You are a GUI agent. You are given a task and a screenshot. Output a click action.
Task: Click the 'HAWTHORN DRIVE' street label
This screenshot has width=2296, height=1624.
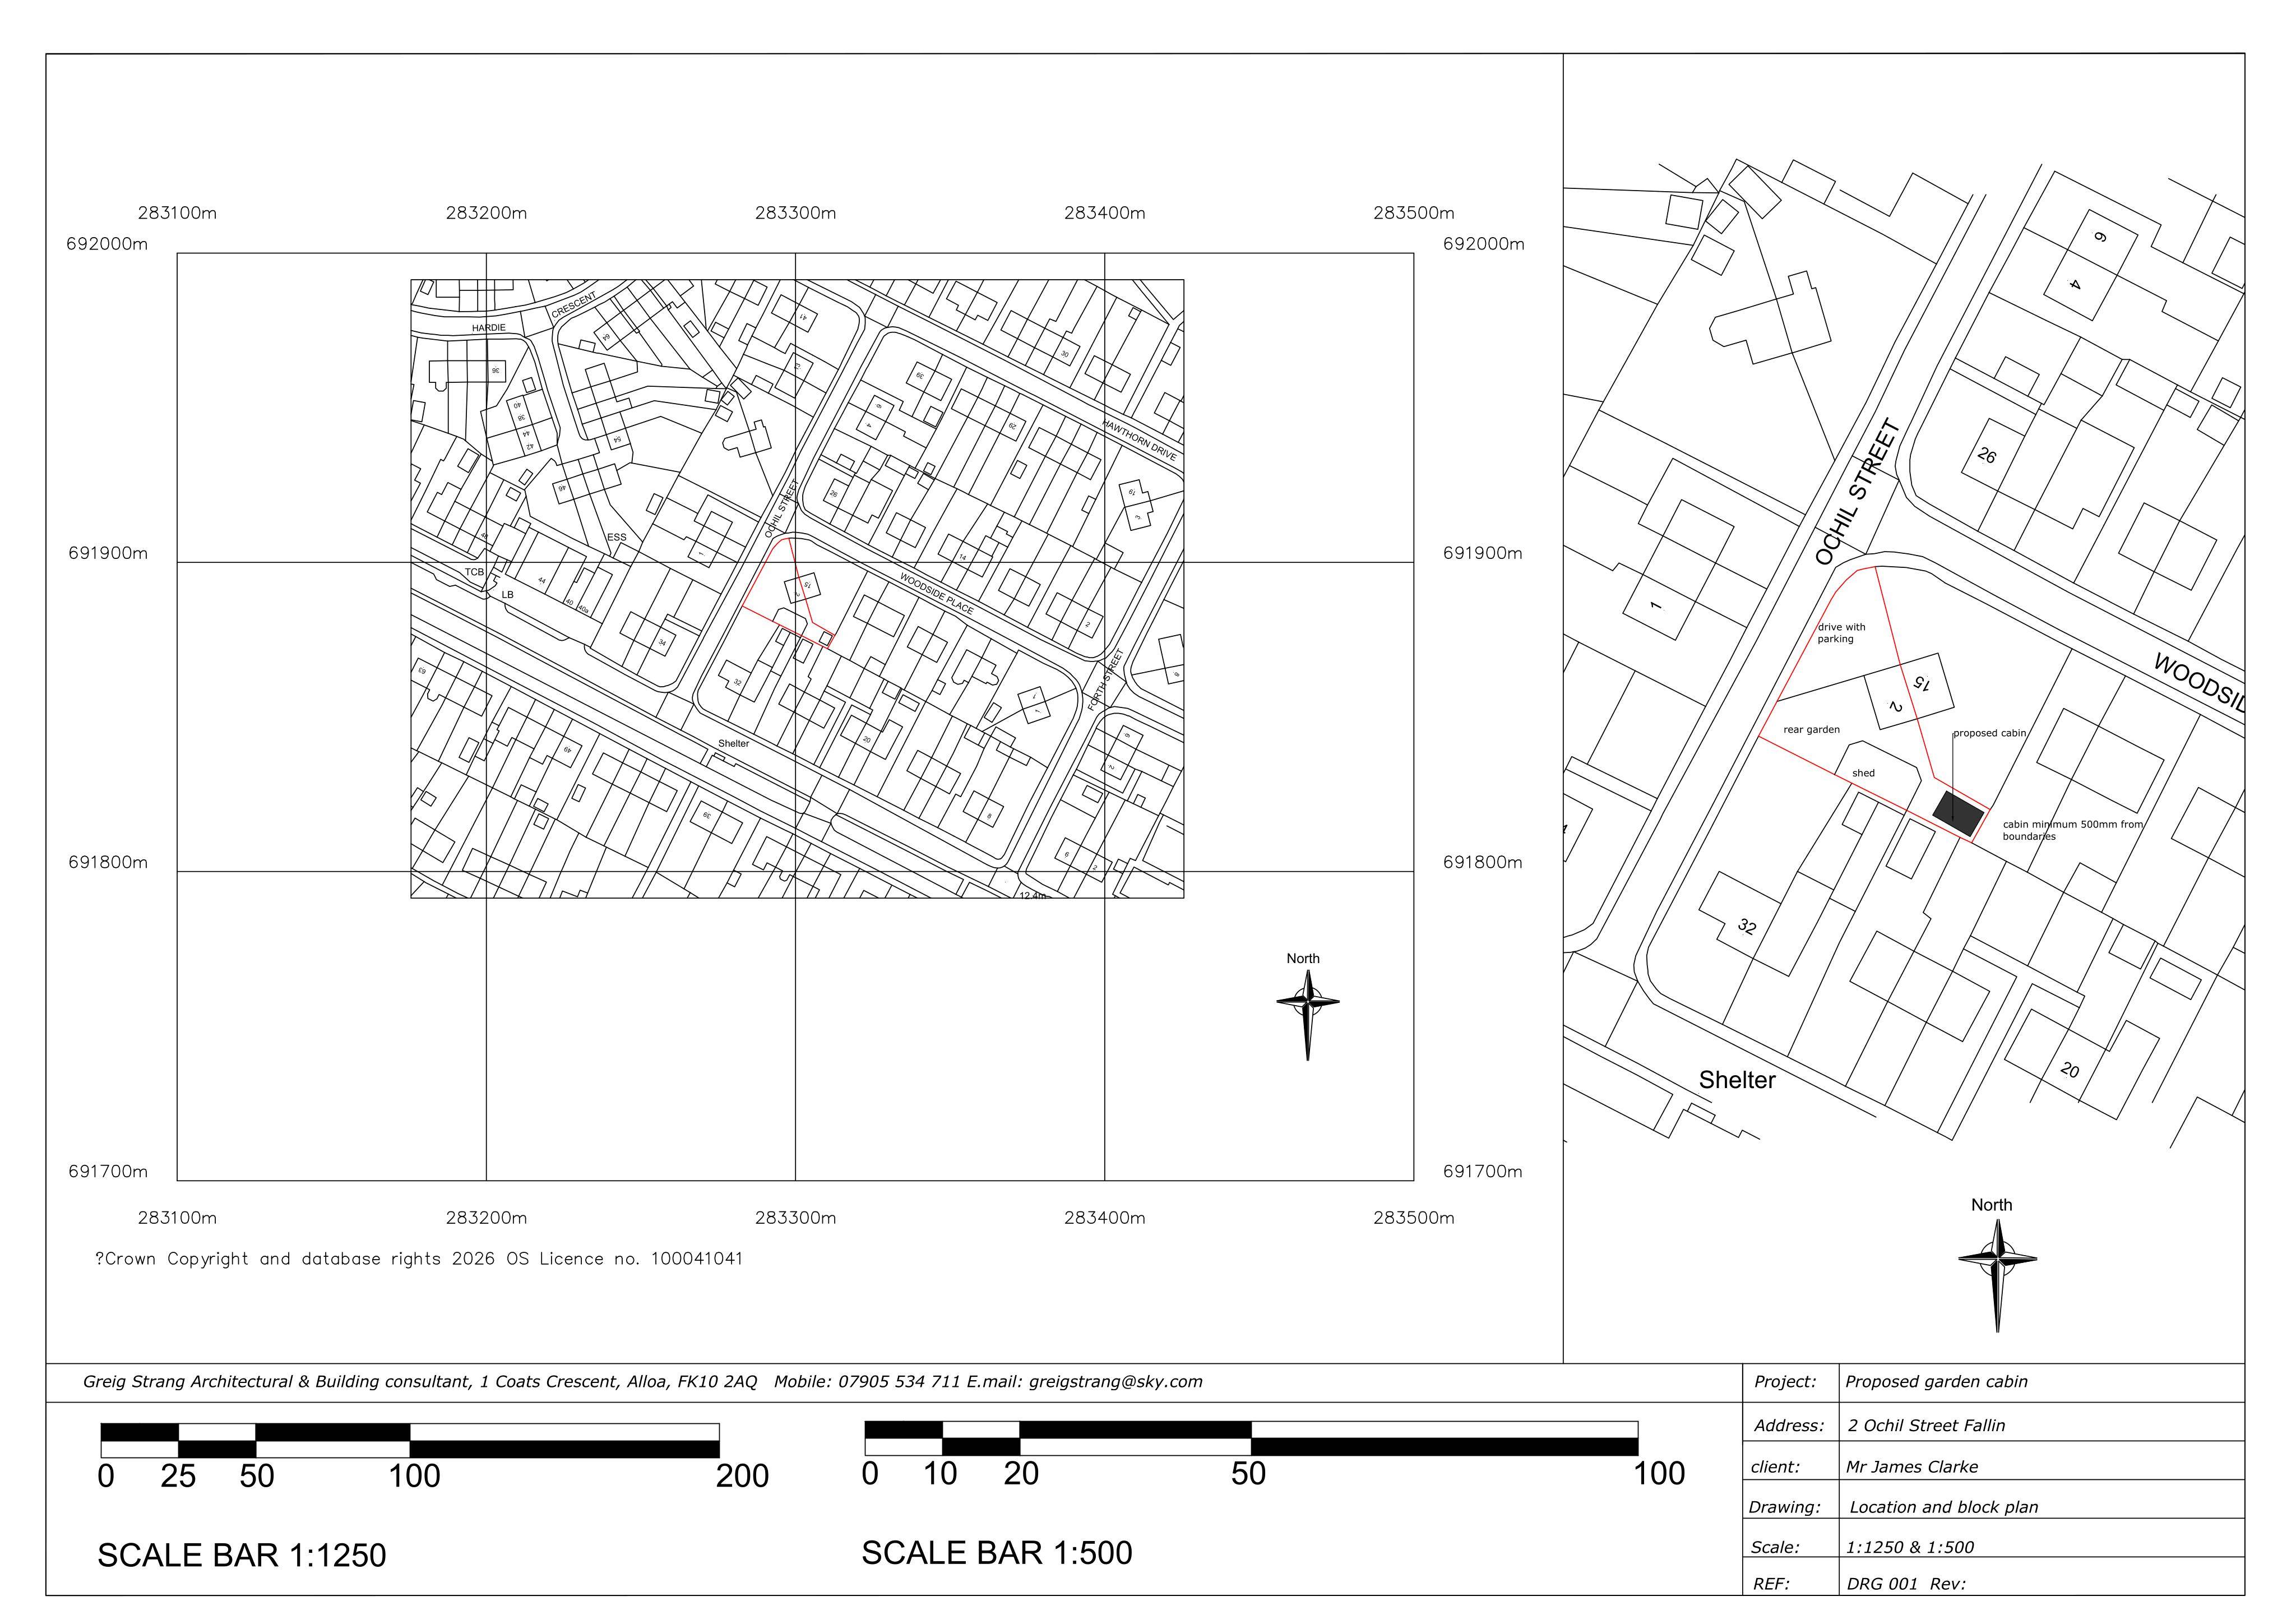(x=1140, y=439)
